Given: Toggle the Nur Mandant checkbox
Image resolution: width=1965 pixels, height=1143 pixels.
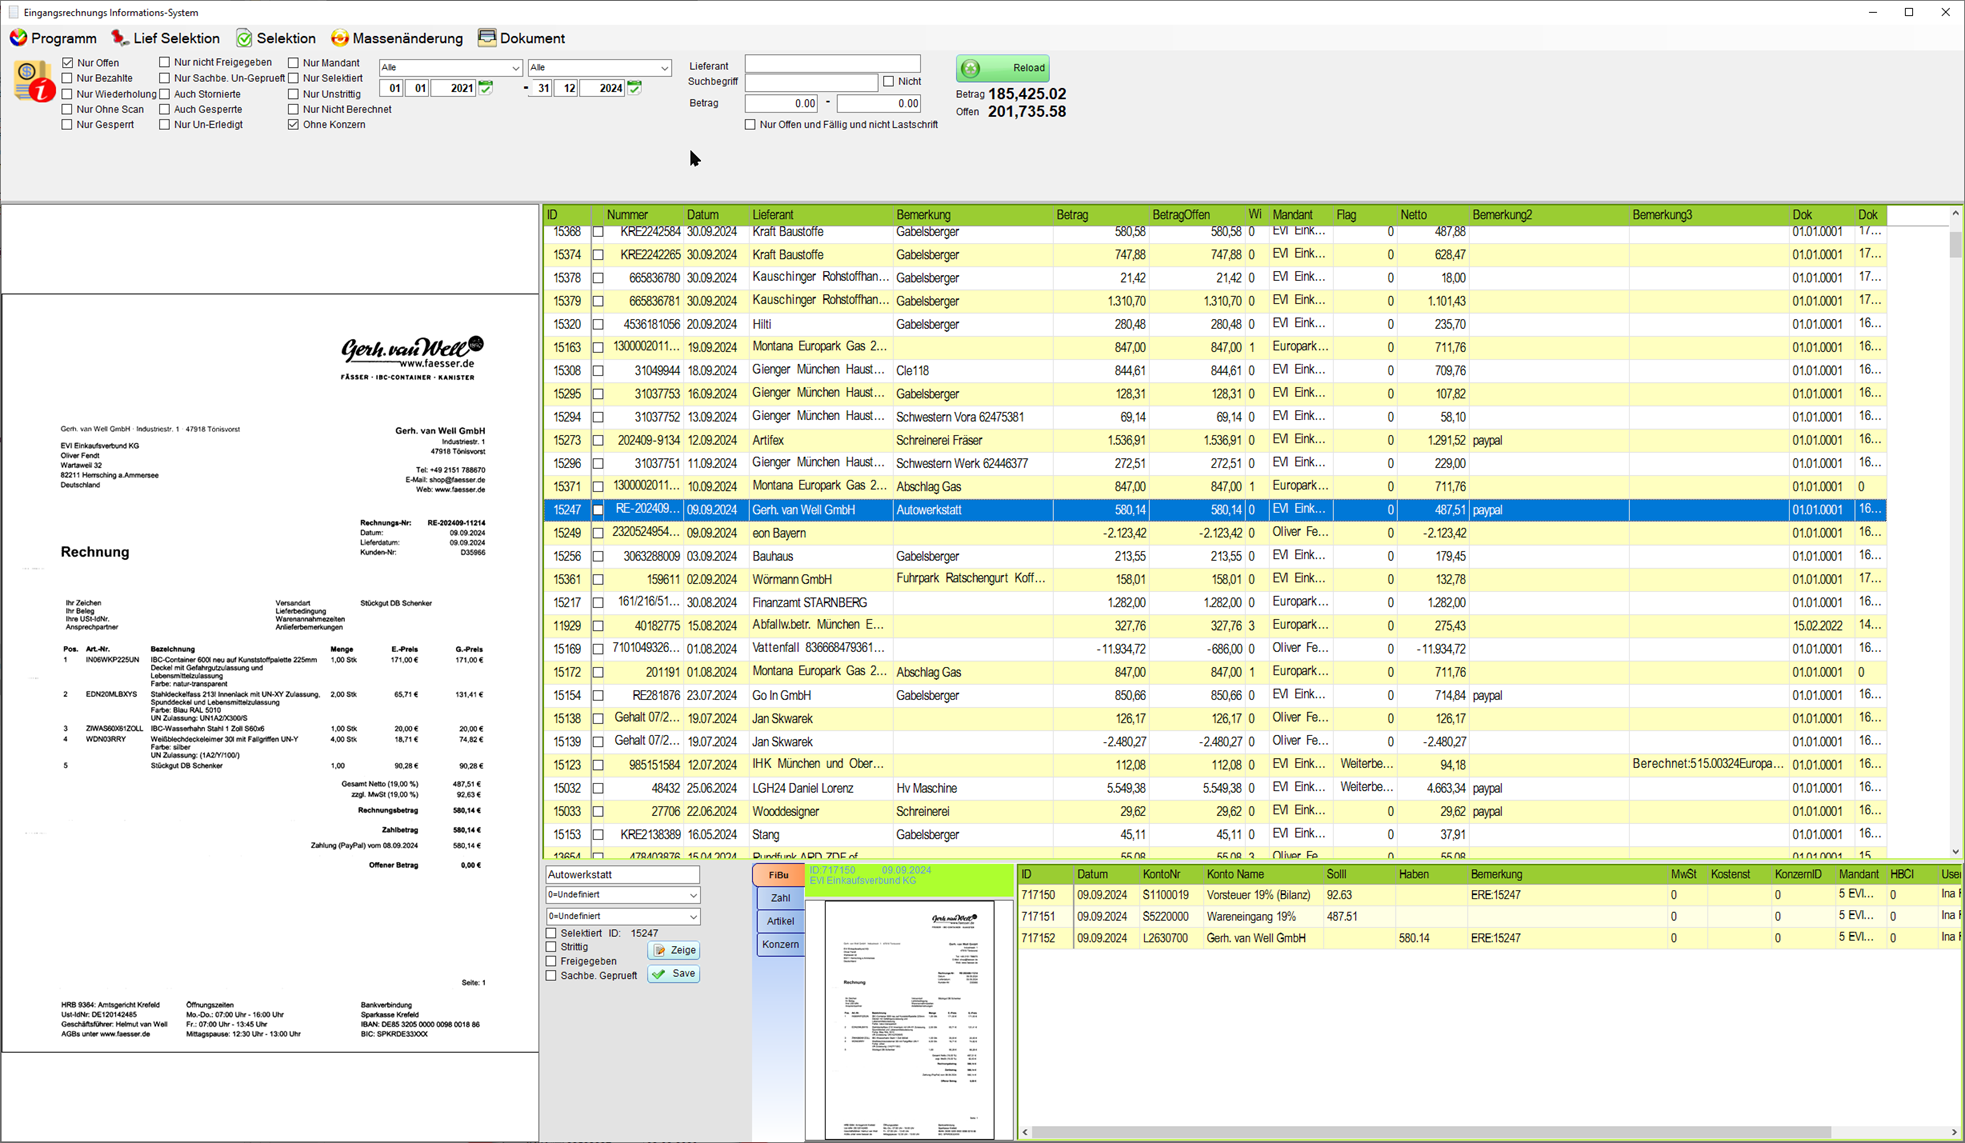Looking at the screenshot, I should tap(294, 63).
